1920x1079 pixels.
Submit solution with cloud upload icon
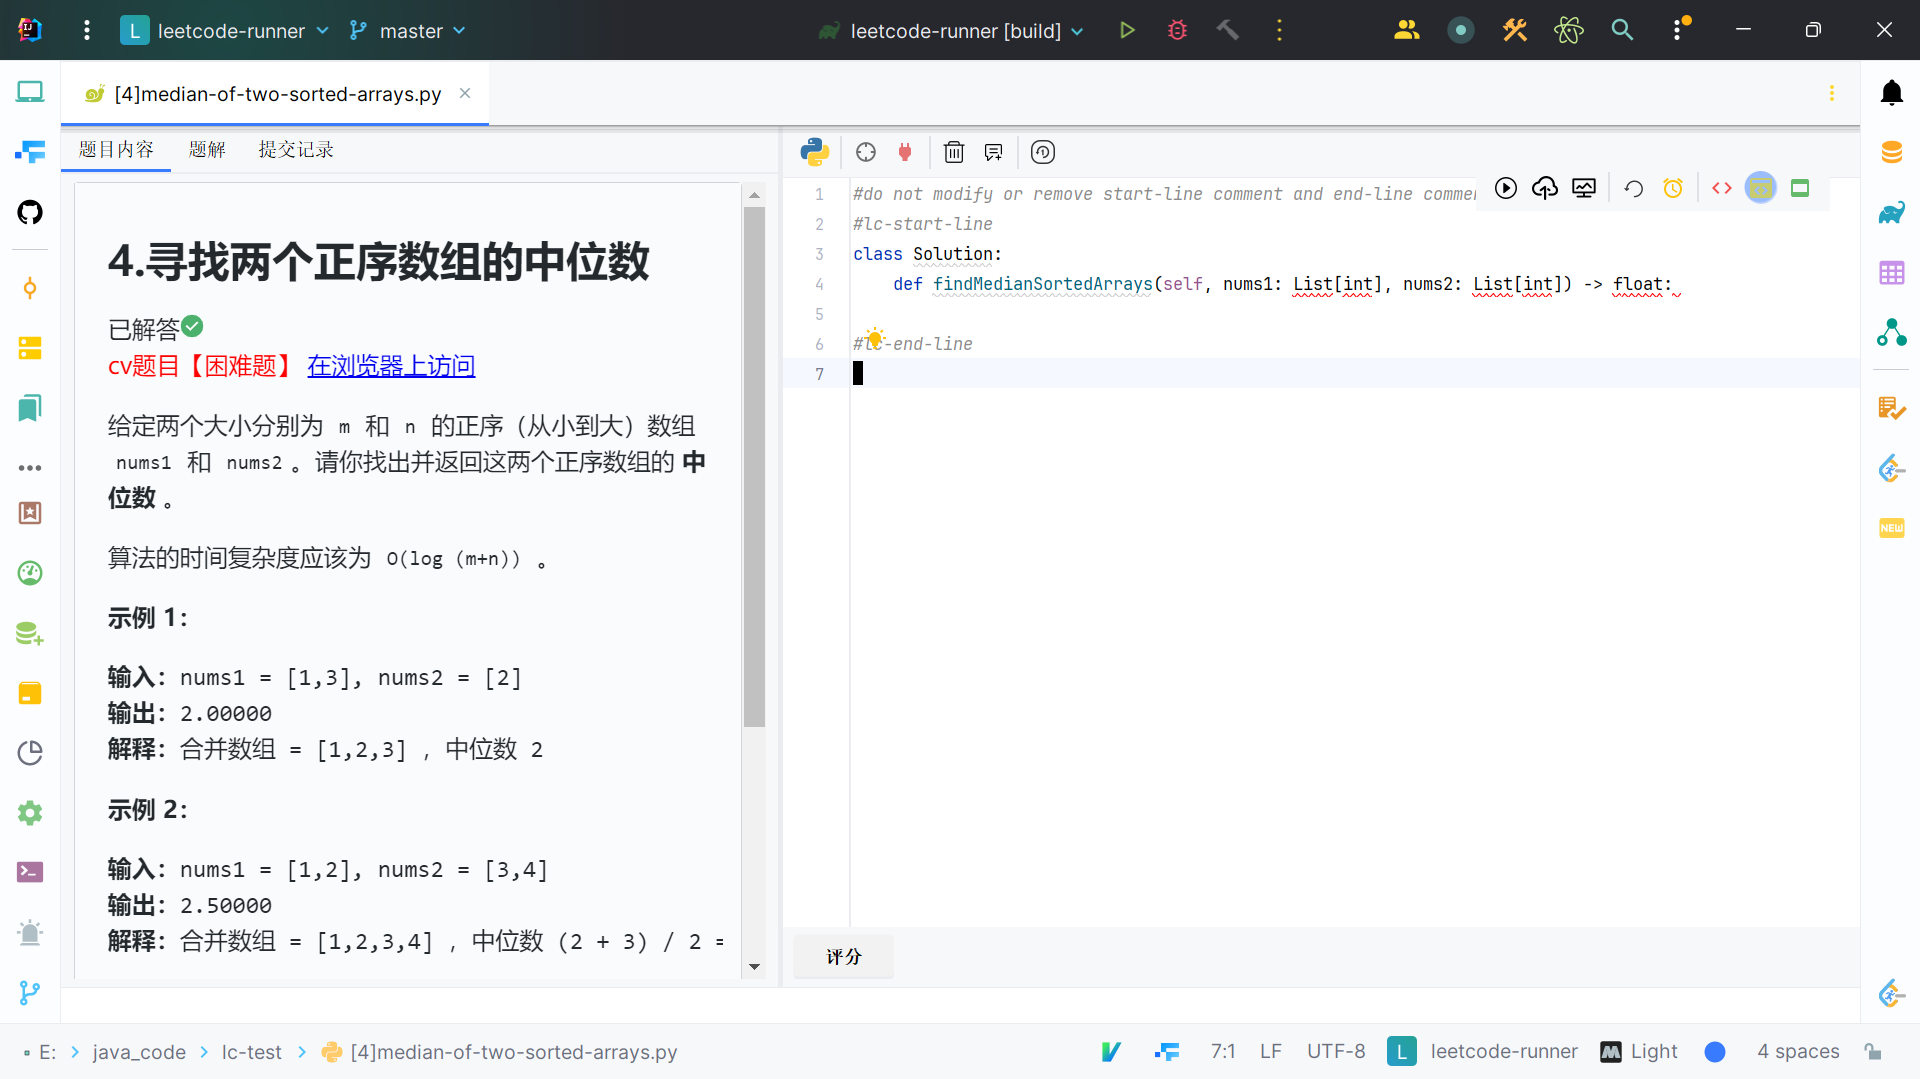[1545, 188]
